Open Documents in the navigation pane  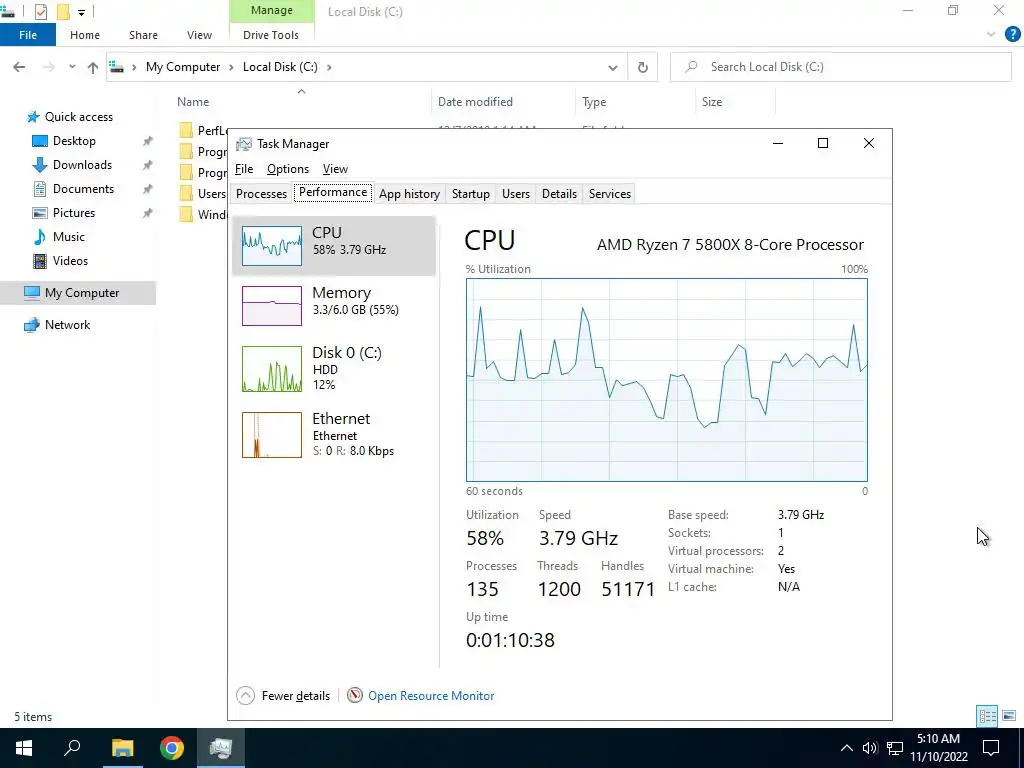click(x=83, y=189)
